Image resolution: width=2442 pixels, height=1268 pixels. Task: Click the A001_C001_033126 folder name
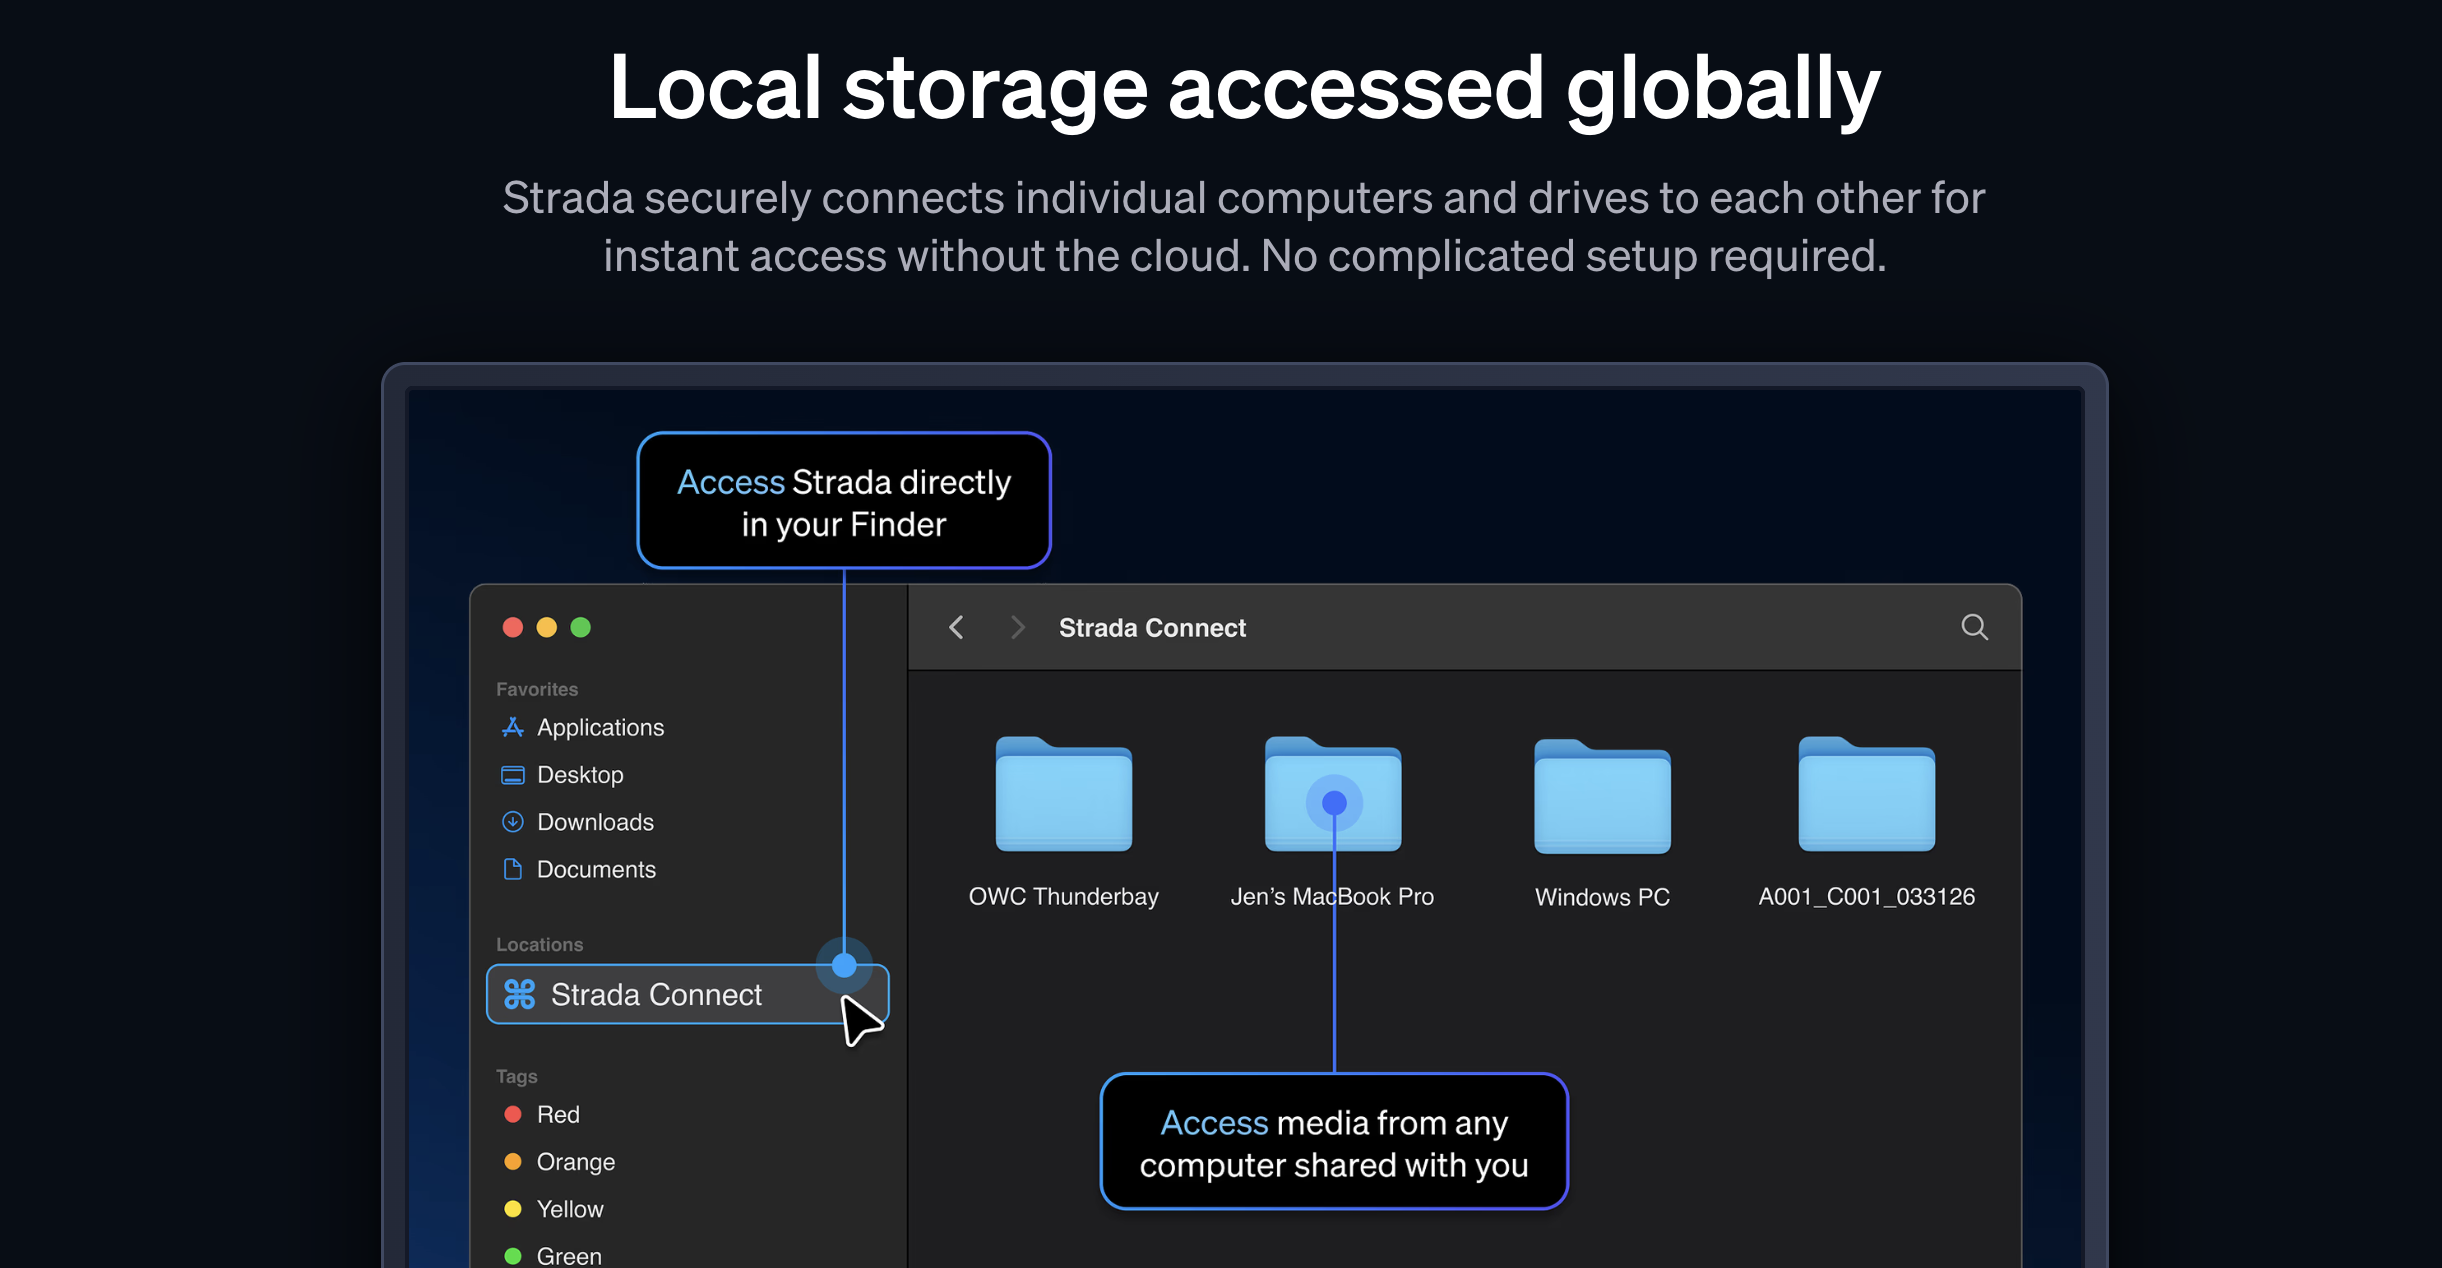pos(1866,896)
